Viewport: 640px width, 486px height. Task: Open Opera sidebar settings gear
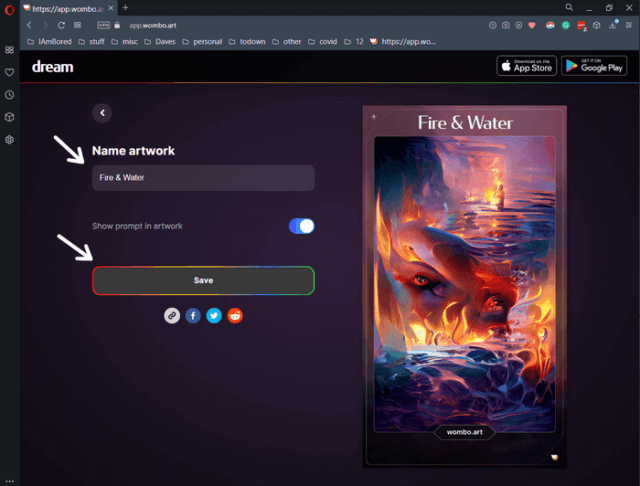pyautogui.click(x=9, y=140)
